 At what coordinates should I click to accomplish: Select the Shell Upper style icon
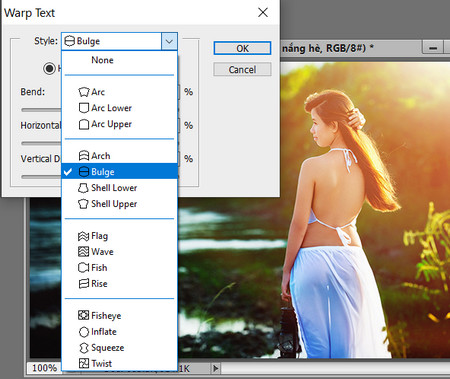[83, 204]
